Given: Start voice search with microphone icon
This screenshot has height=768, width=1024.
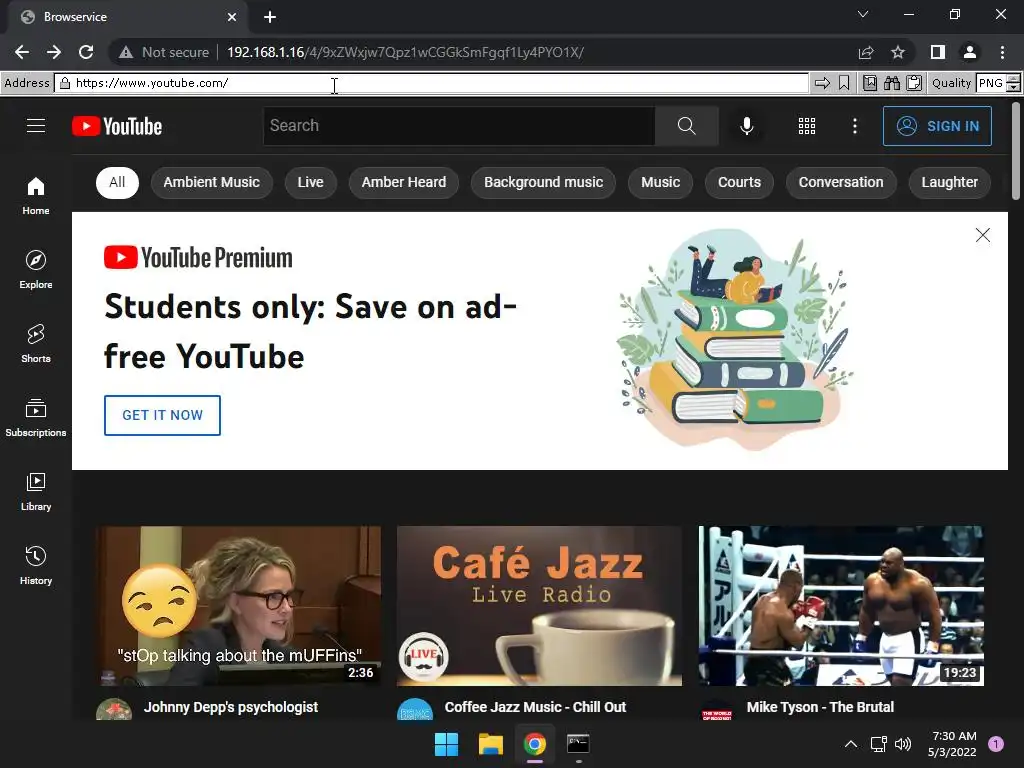Looking at the screenshot, I should point(746,125).
